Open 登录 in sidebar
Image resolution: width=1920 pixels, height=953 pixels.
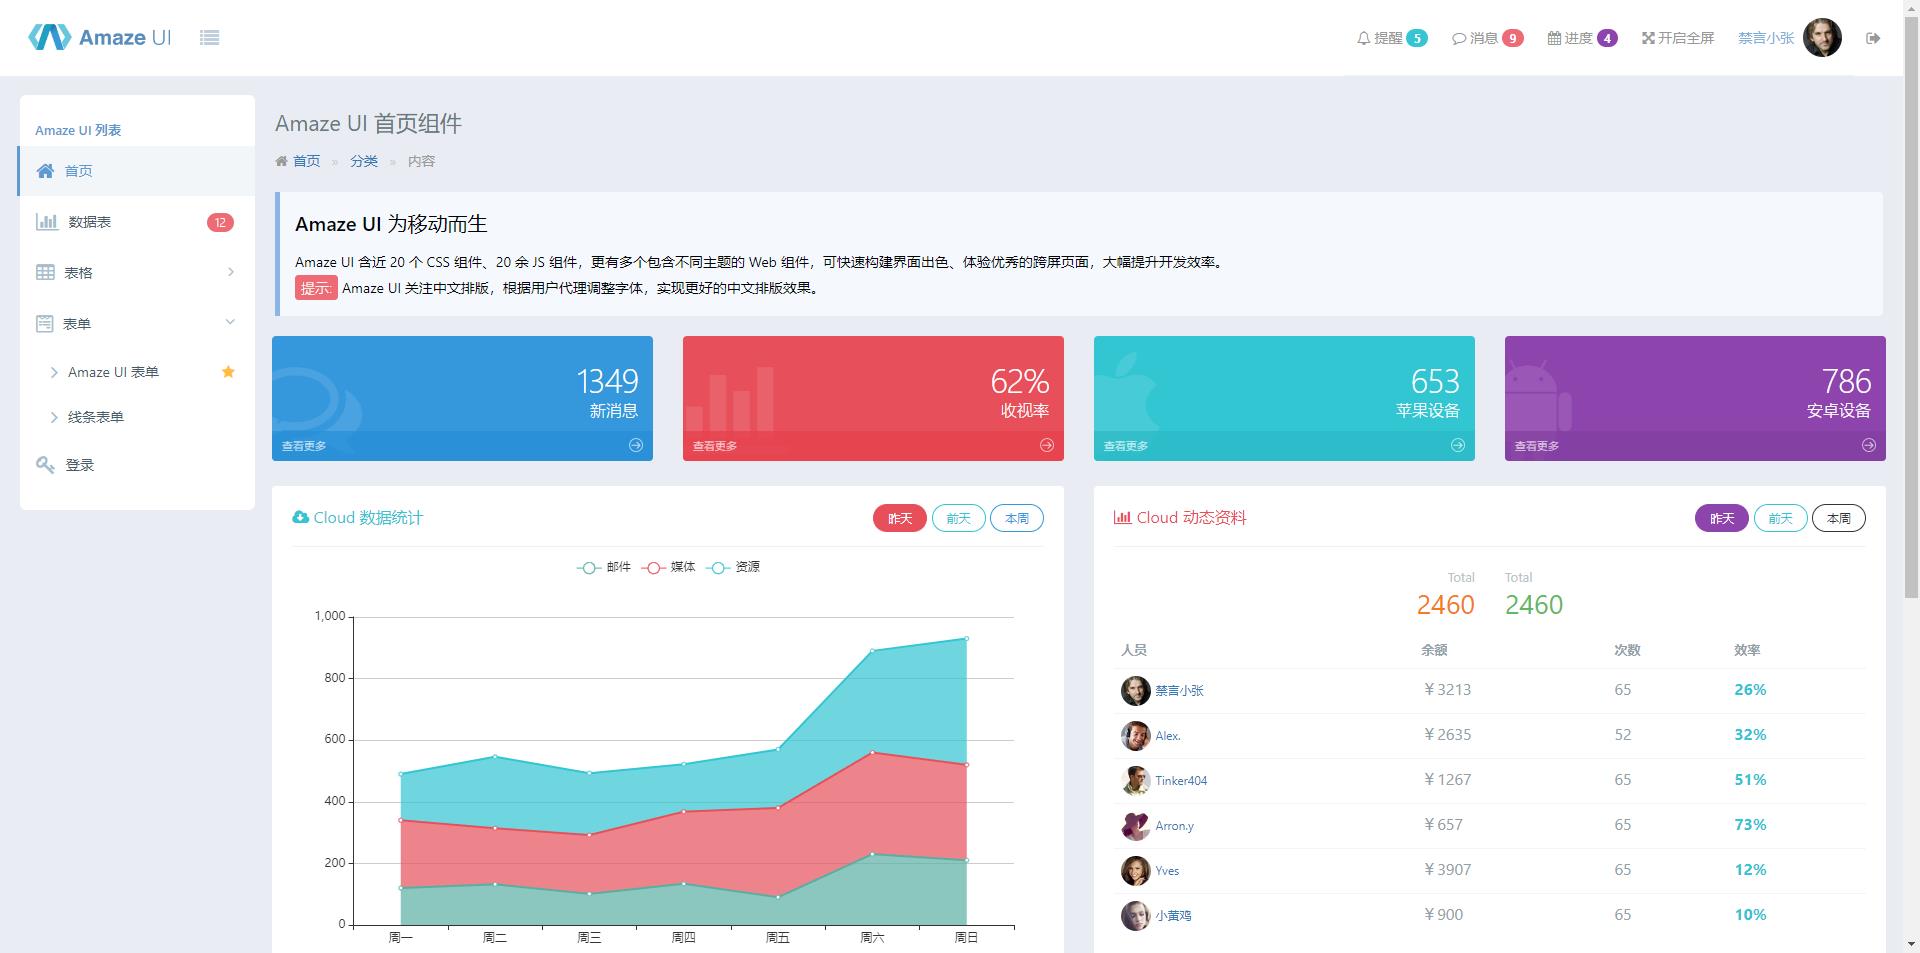pos(137,465)
